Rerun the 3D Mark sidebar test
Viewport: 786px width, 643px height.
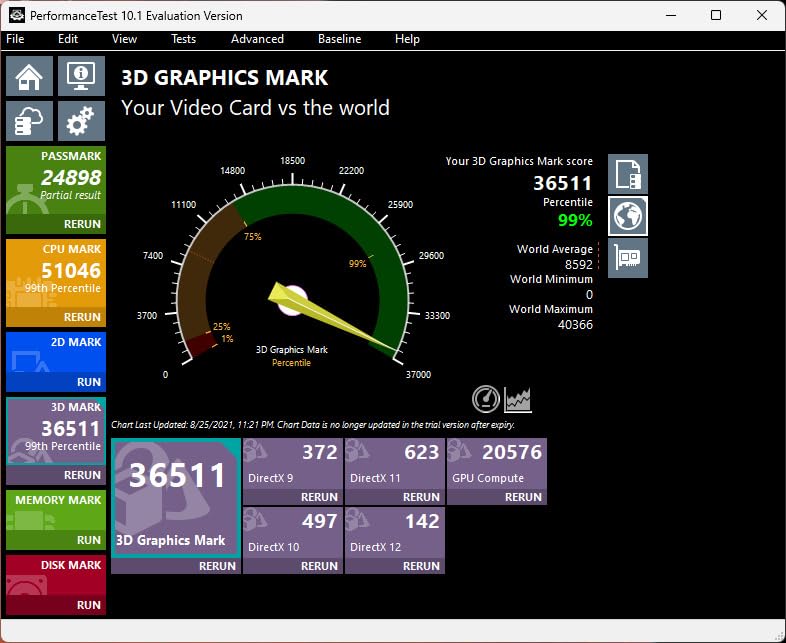pyautogui.click(x=56, y=475)
